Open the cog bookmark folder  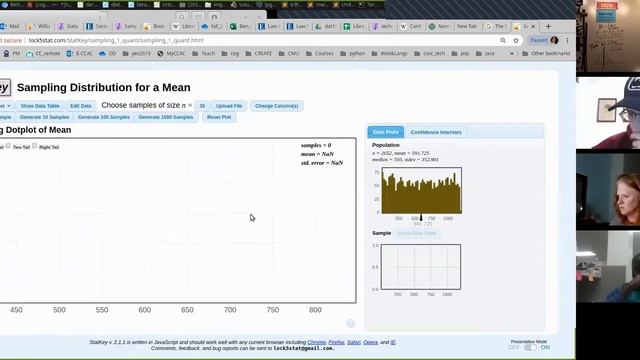click(x=230, y=53)
